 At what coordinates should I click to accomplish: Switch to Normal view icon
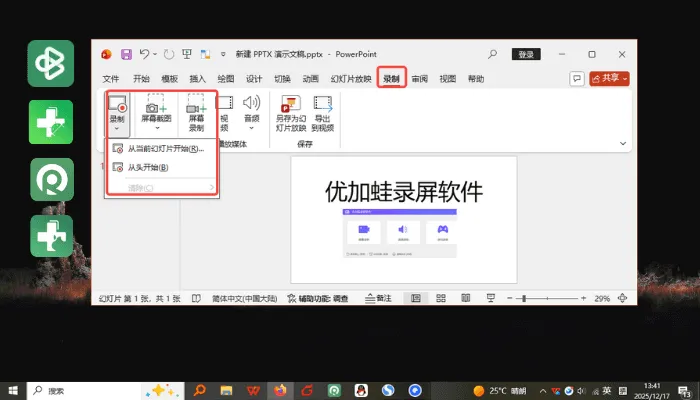416,298
